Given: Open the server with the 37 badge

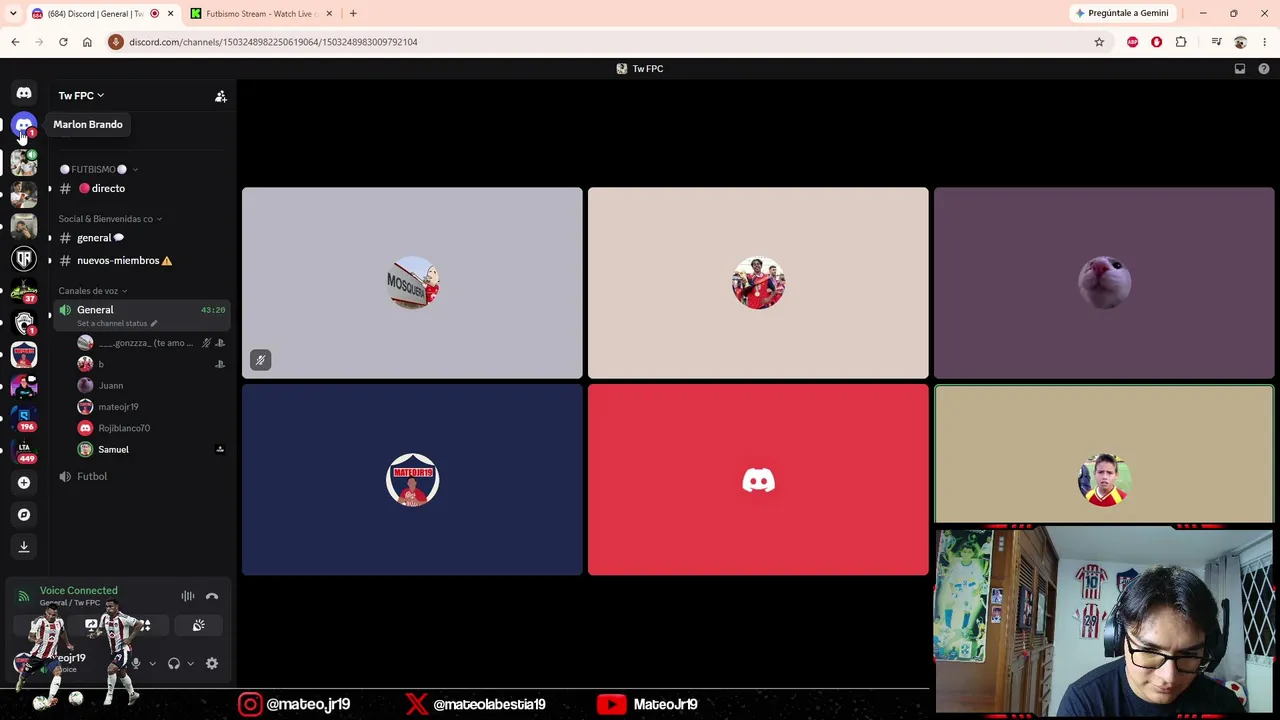Looking at the screenshot, I should point(24,291).
